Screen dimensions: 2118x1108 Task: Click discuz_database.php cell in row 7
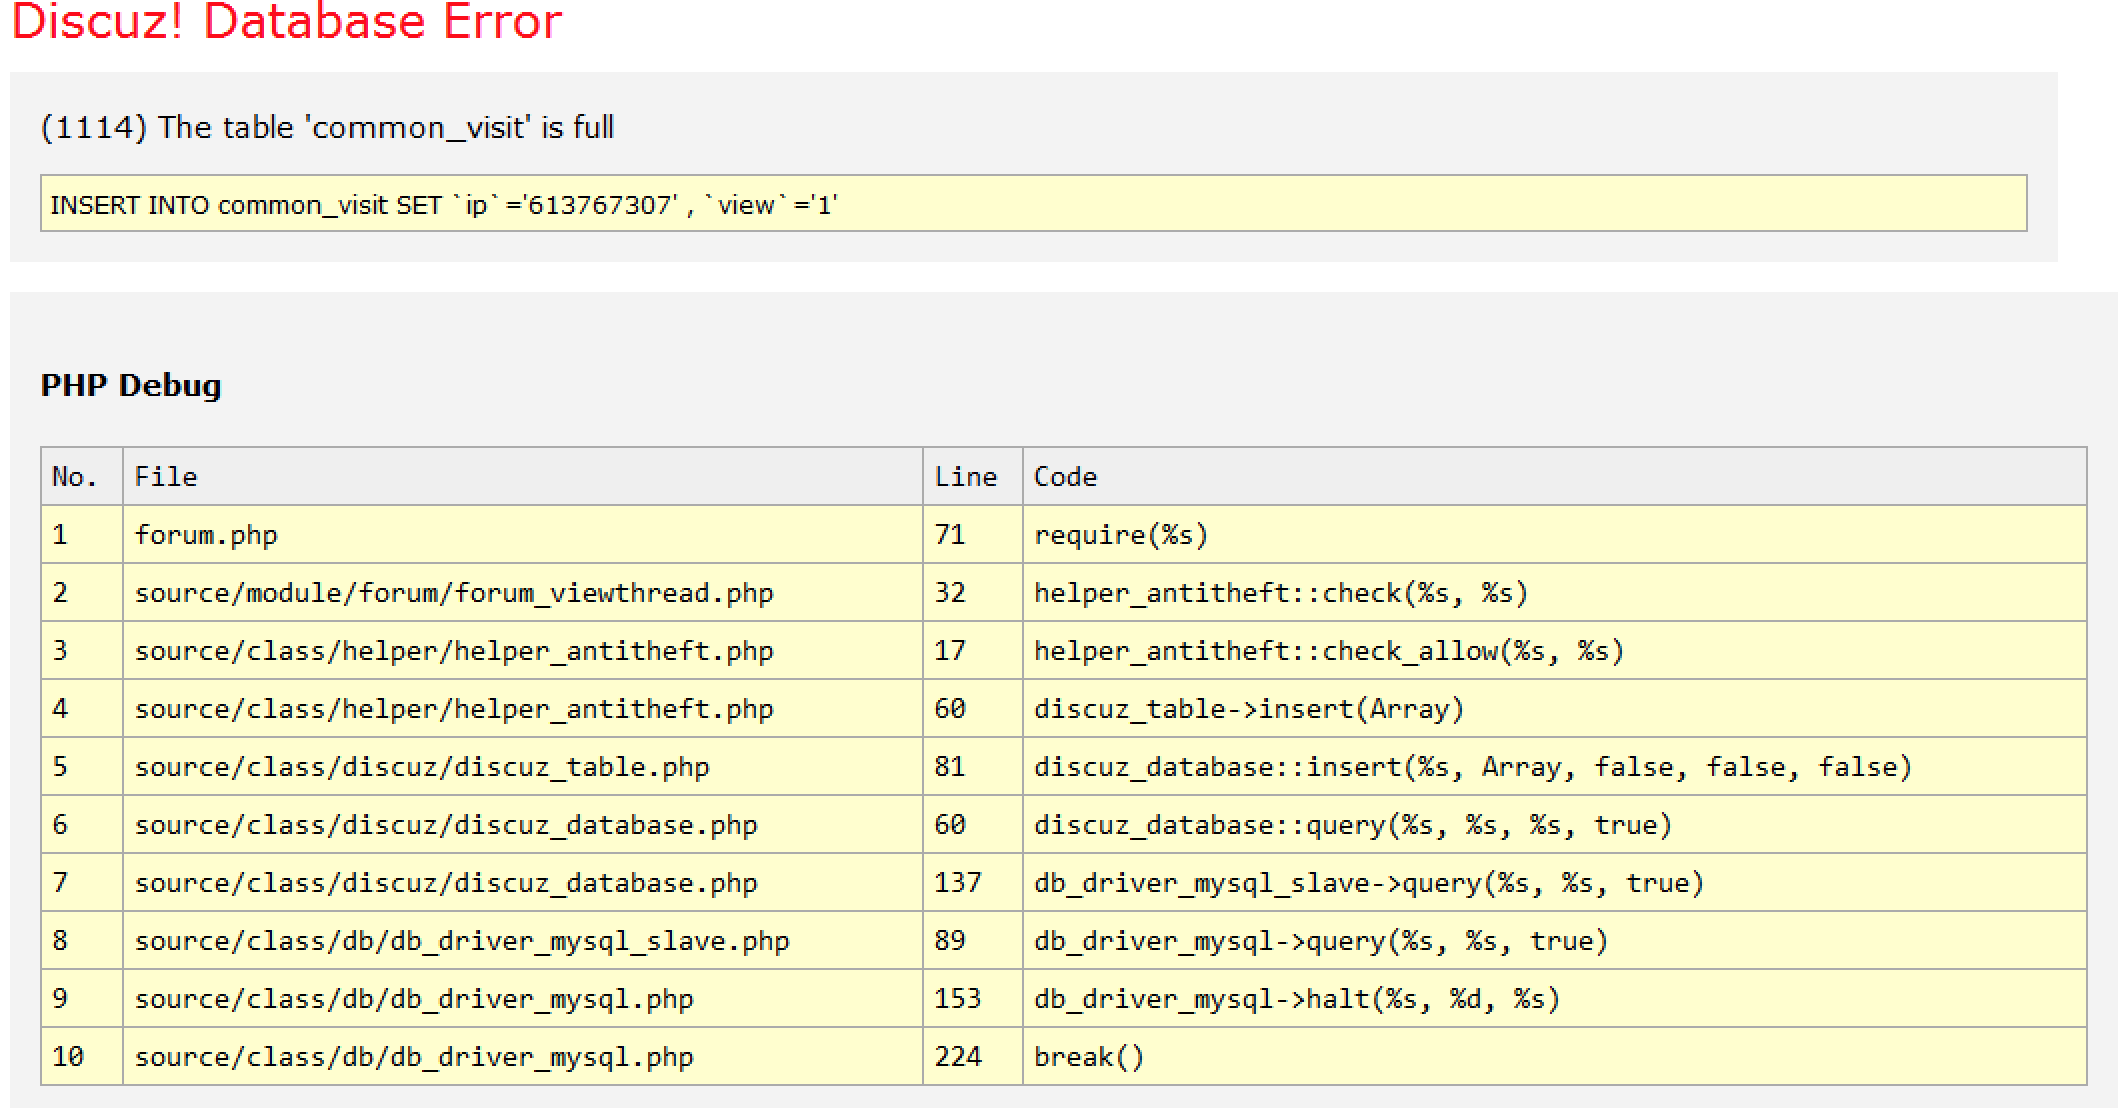click(x=522, y=882)
